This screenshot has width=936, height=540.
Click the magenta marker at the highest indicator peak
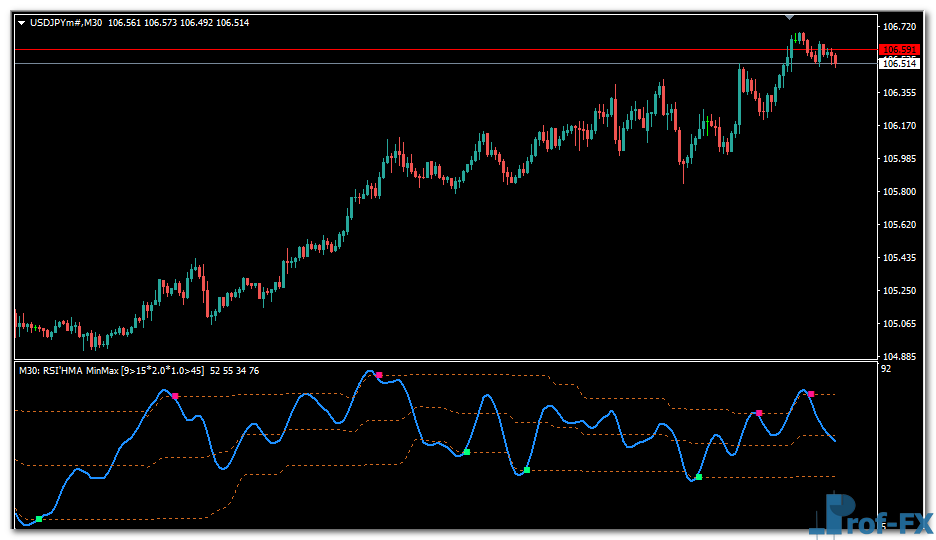coord(379,375)
